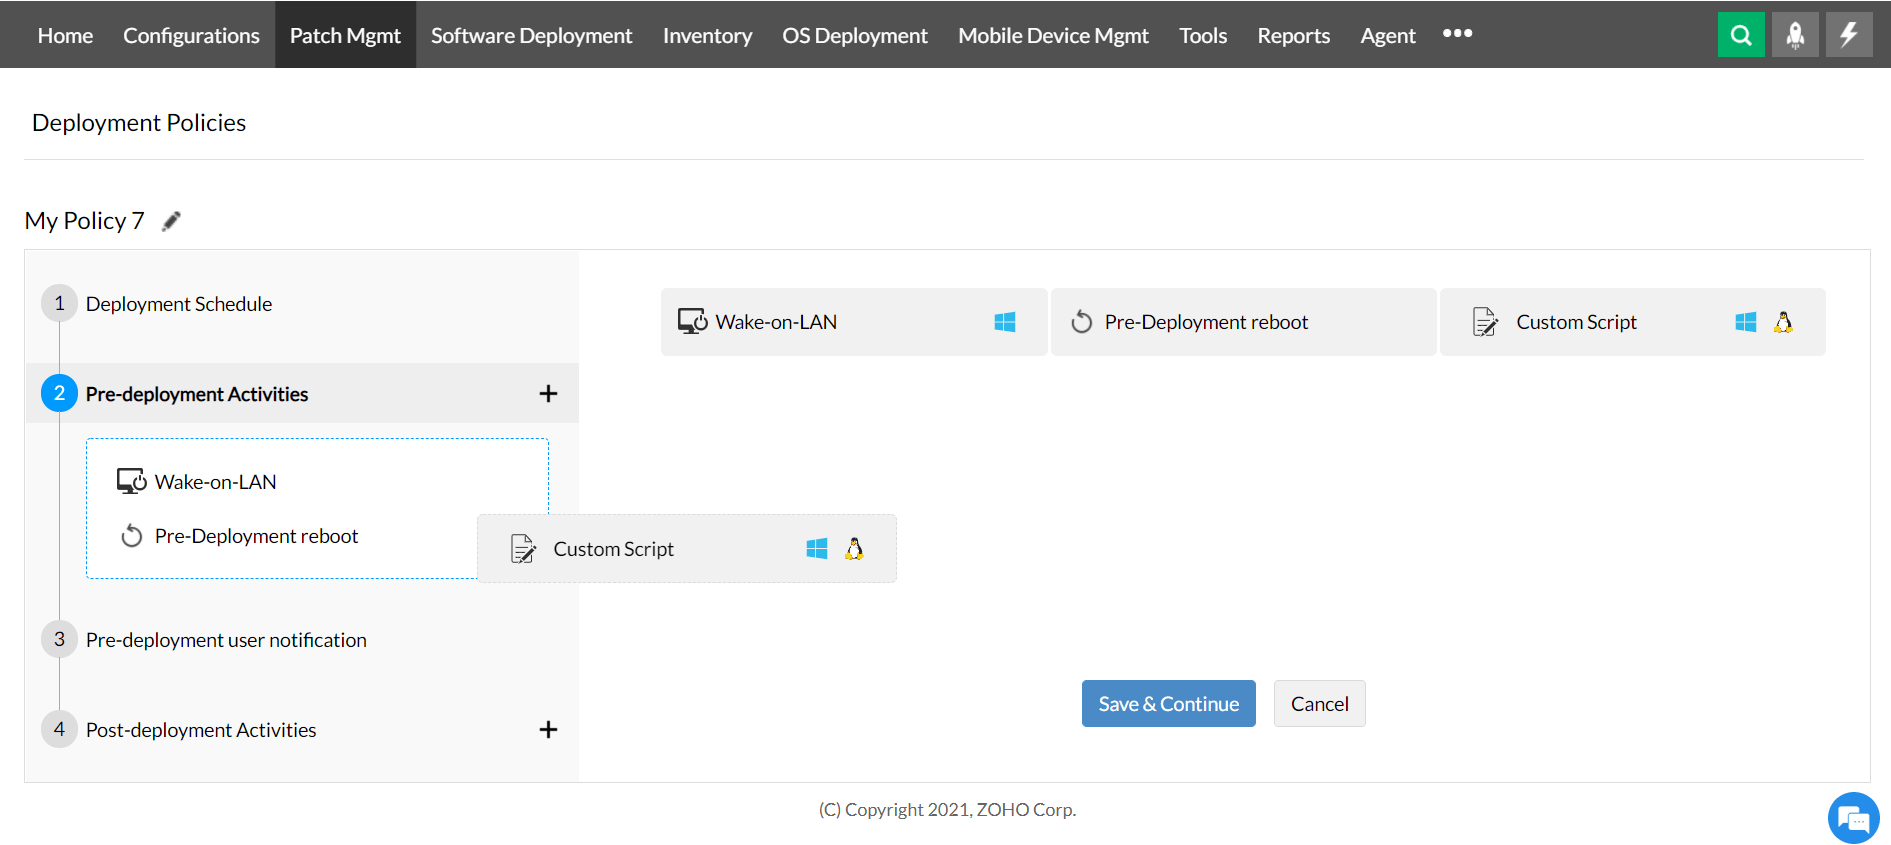Click the My Policy 7 title
The image size is (1891, 845).
pyautogui.click(x=85, y=221)
